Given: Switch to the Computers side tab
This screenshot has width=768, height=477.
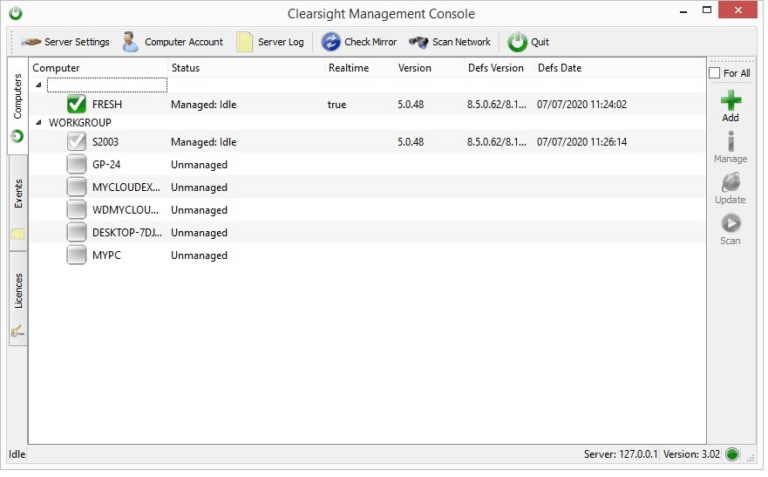Looking at the screenshot, I should tap(18, 107).
